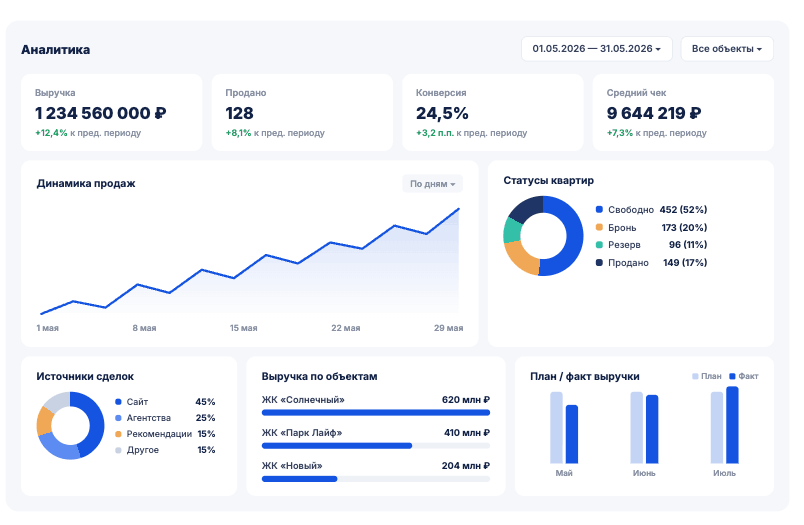This screenshot has width=804, height=525.
Task: Click the "15 мая" axis label
Action: click(x=243, y=328)
